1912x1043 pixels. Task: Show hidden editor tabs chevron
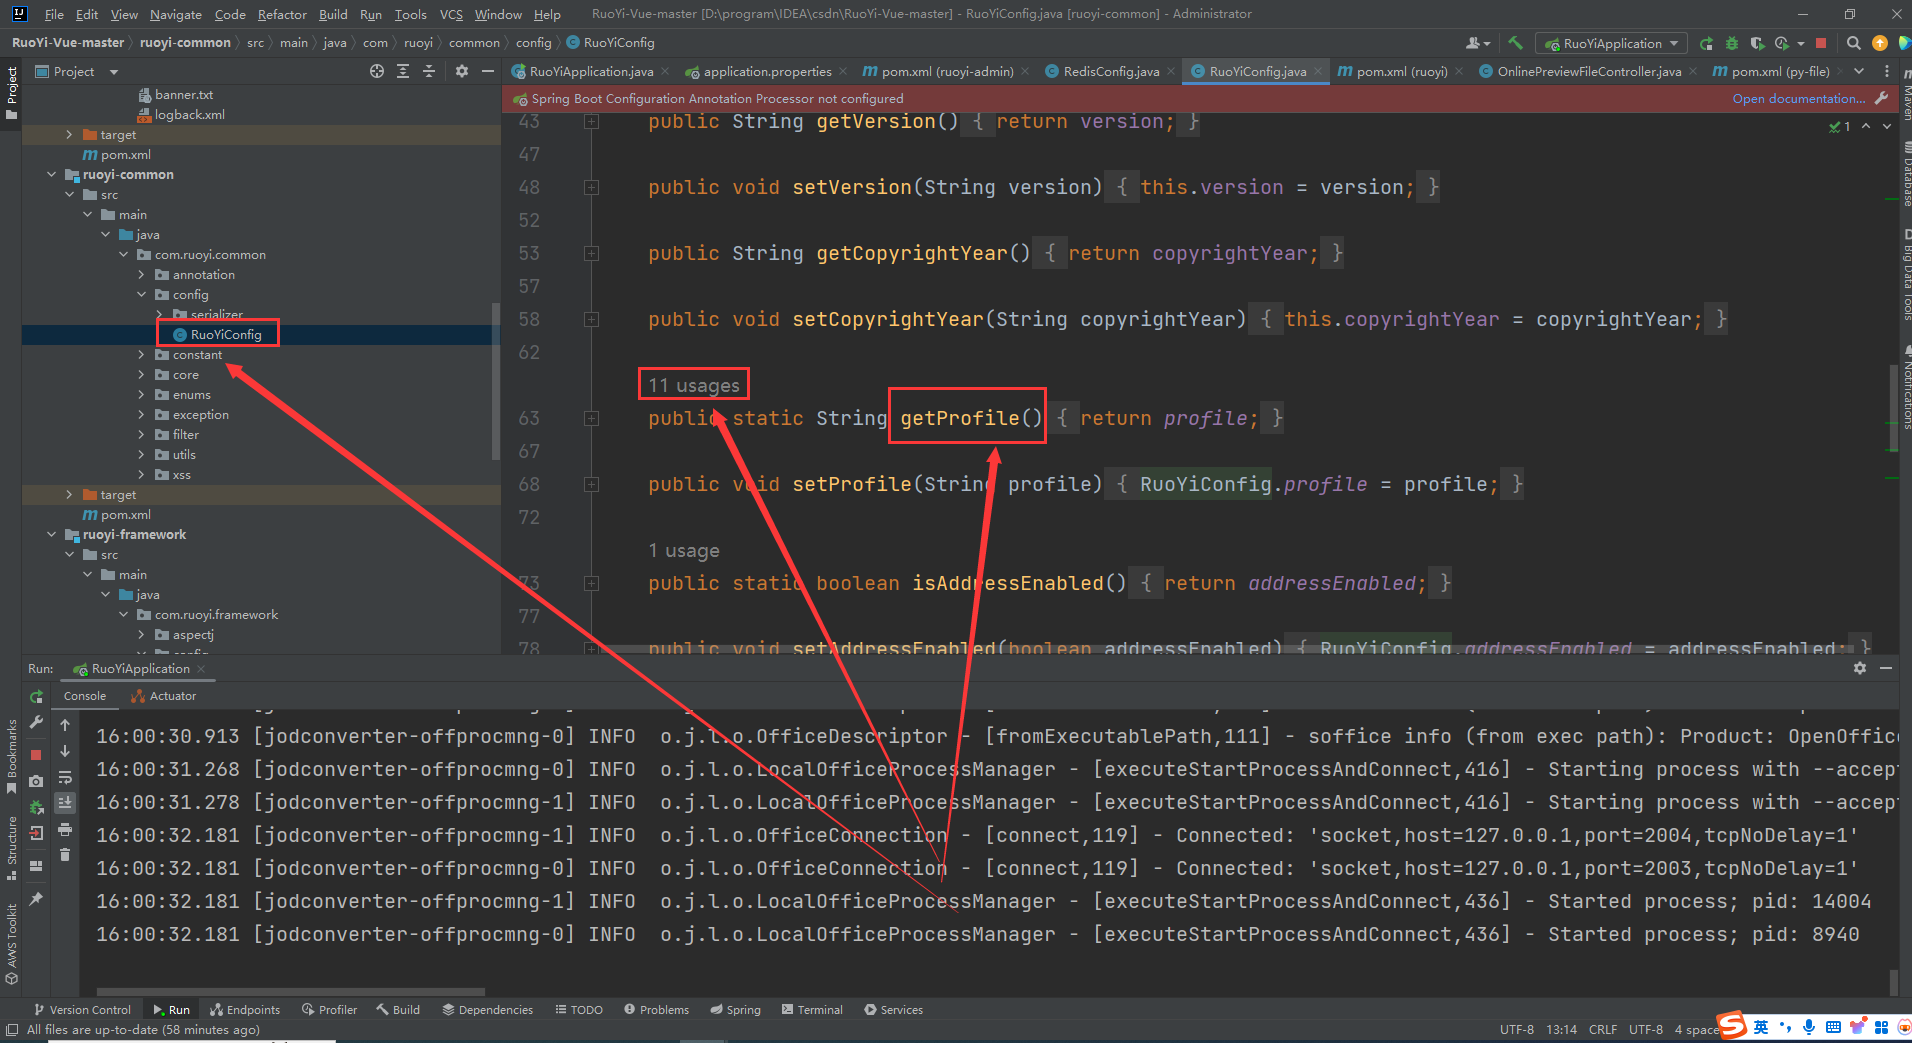tap(1859, 71)
